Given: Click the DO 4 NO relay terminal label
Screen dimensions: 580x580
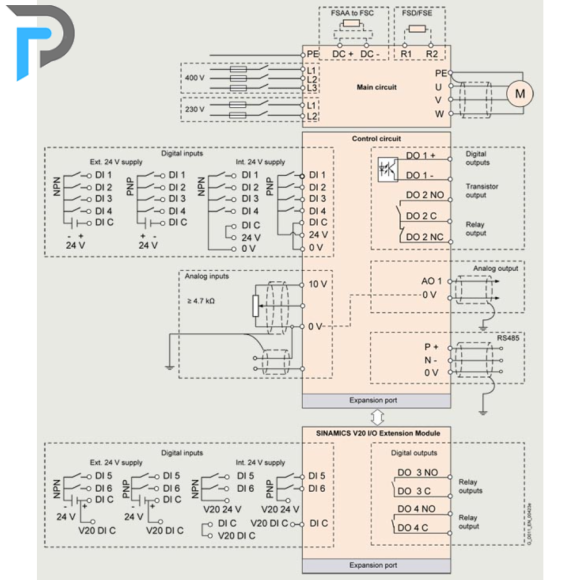Looking at the screenshot, I should (416, 509).
